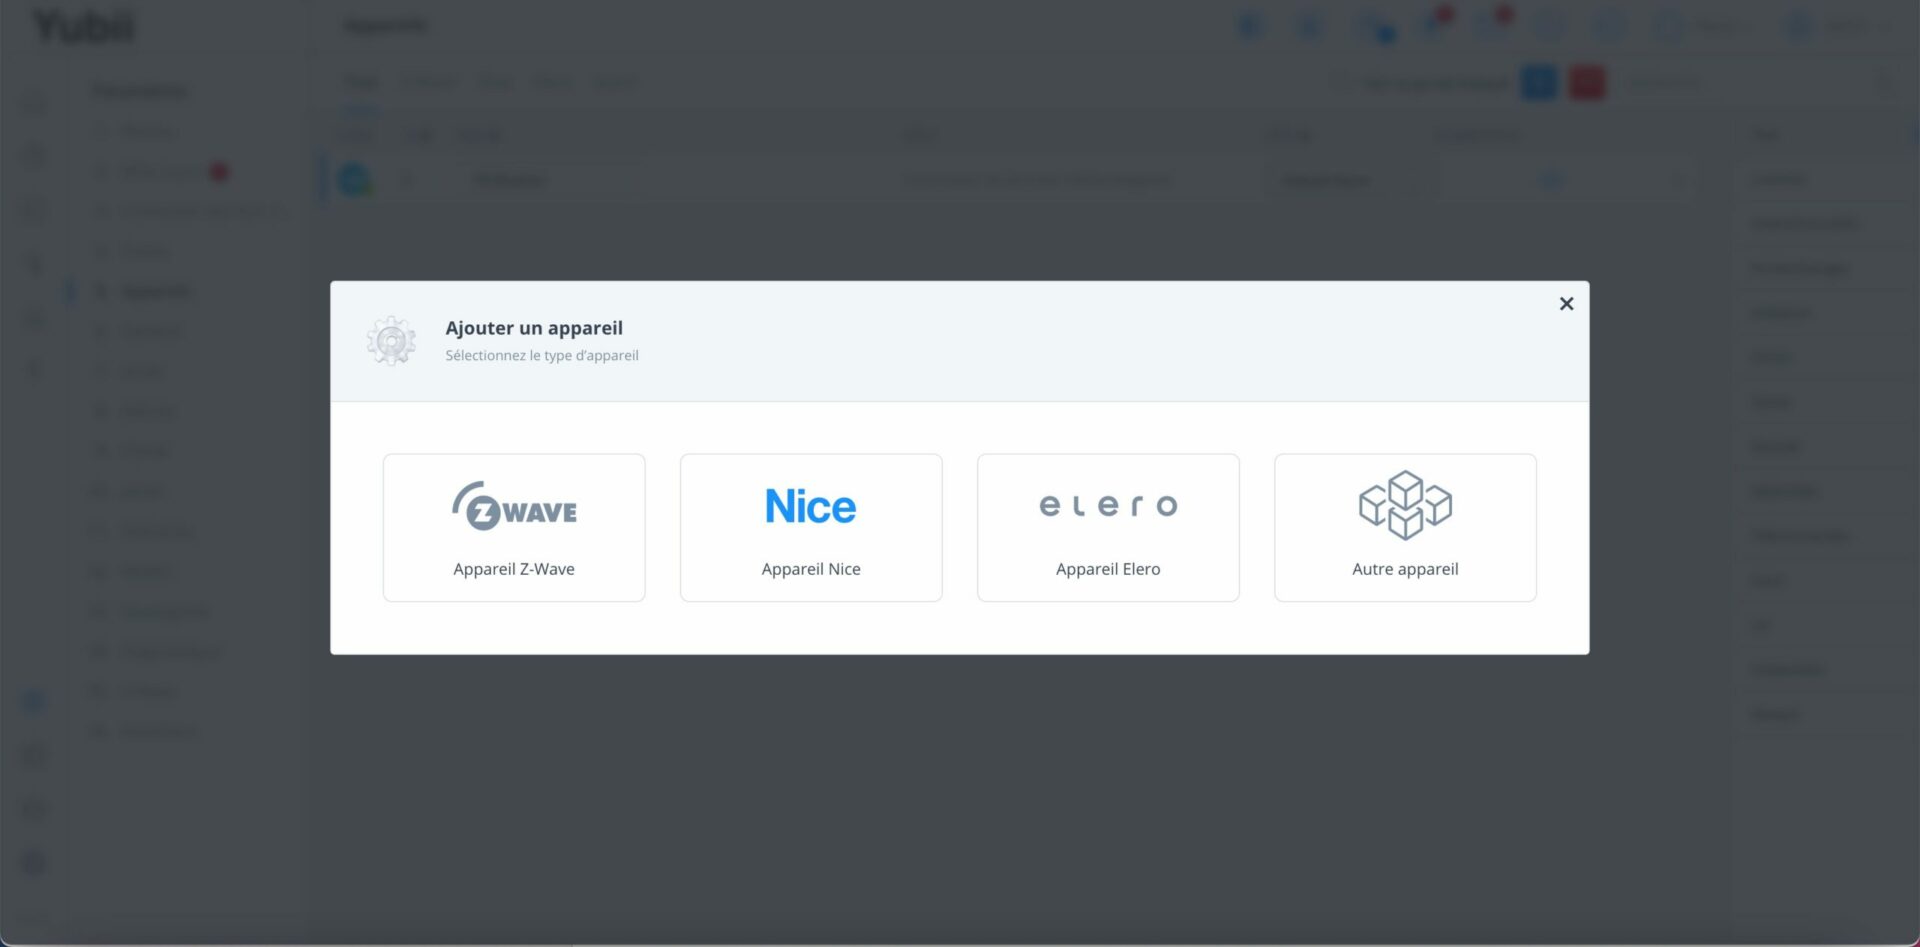The width and height of the screenshot is (1920, 947).
Task: Select the stacked cubes icon
Action: point(1404,504)
